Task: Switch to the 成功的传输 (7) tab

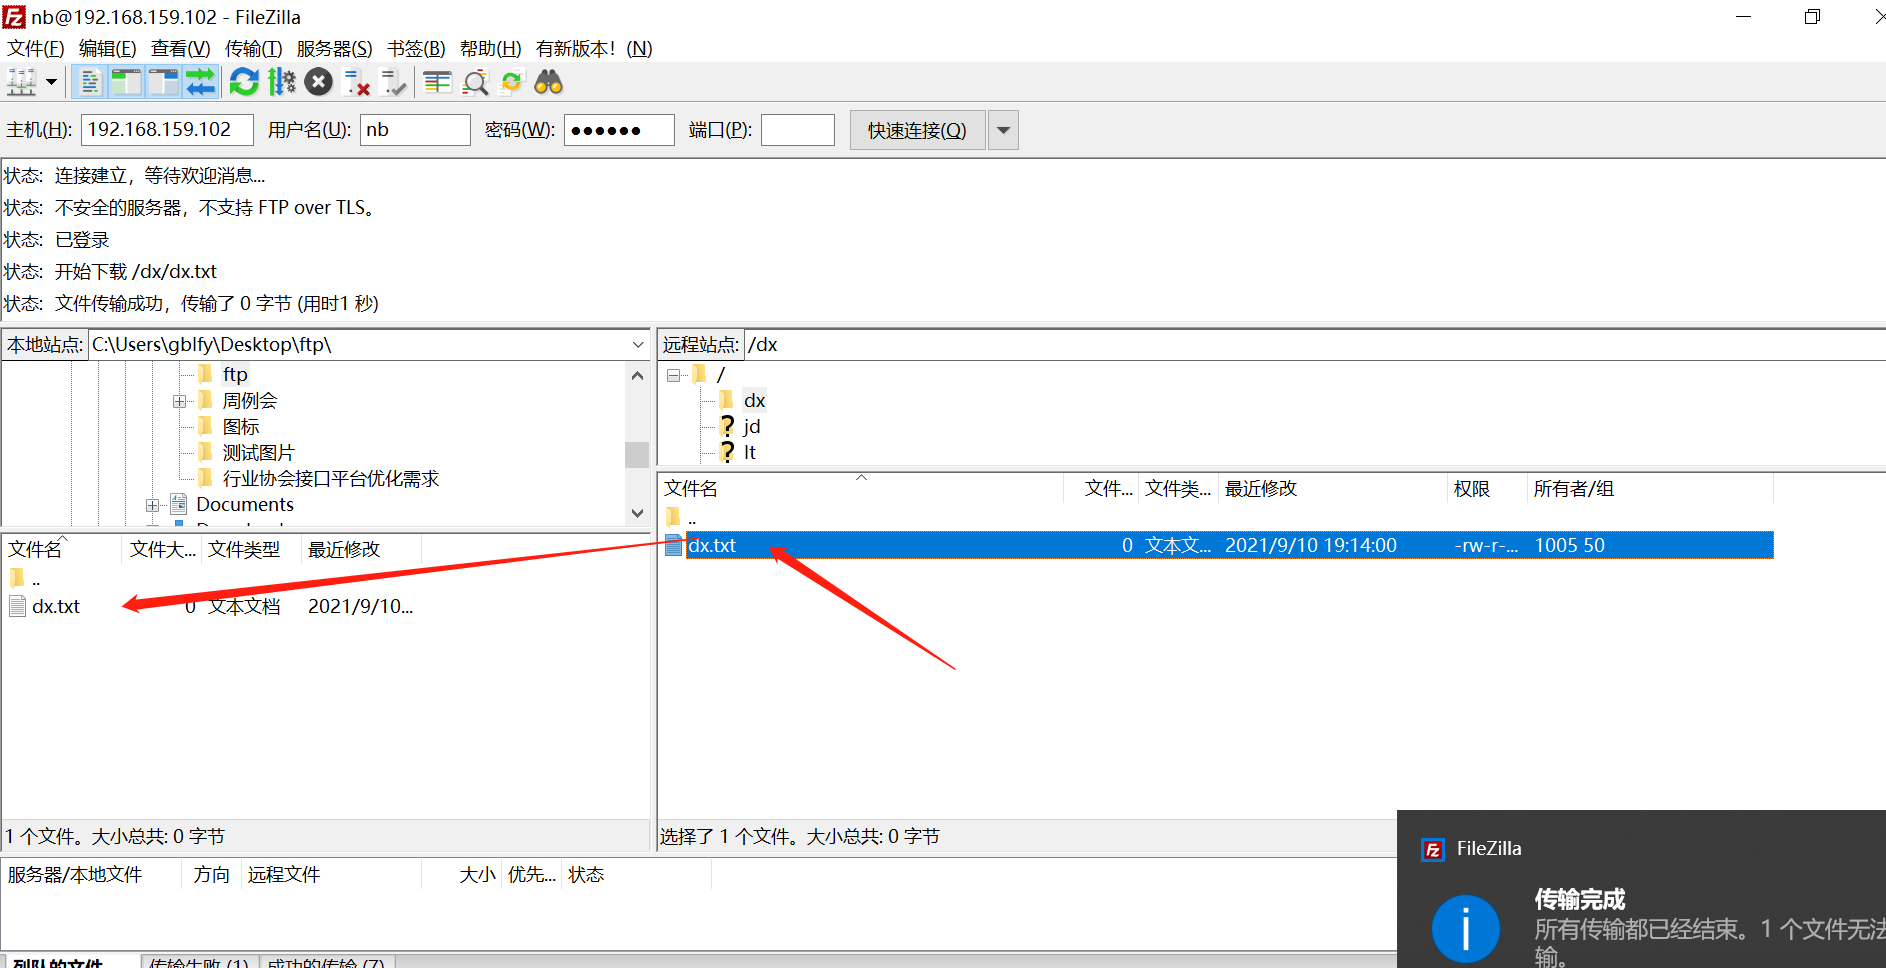Action: [328, 962]
